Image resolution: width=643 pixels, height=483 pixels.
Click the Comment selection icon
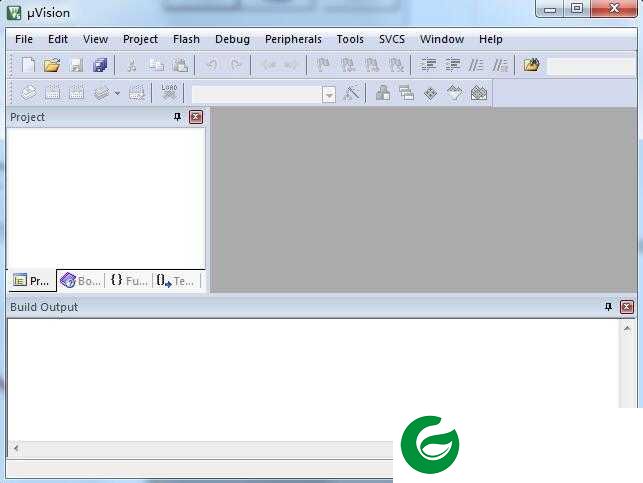[476, 65]
